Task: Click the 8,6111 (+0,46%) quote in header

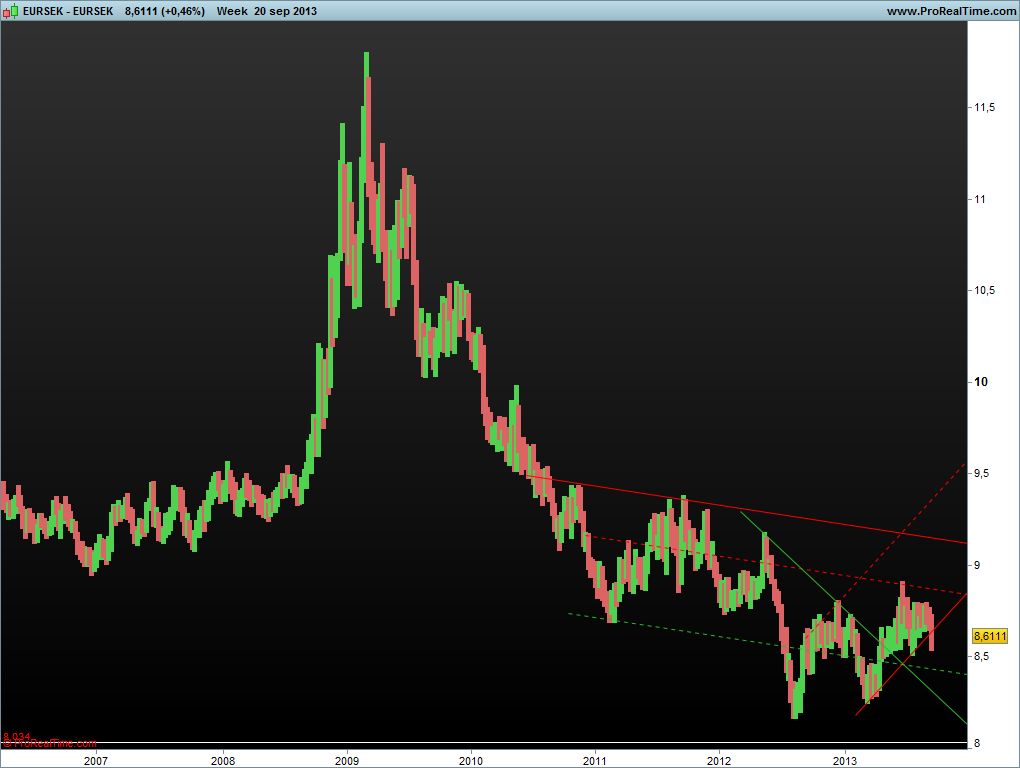Action: pos(165,10)
